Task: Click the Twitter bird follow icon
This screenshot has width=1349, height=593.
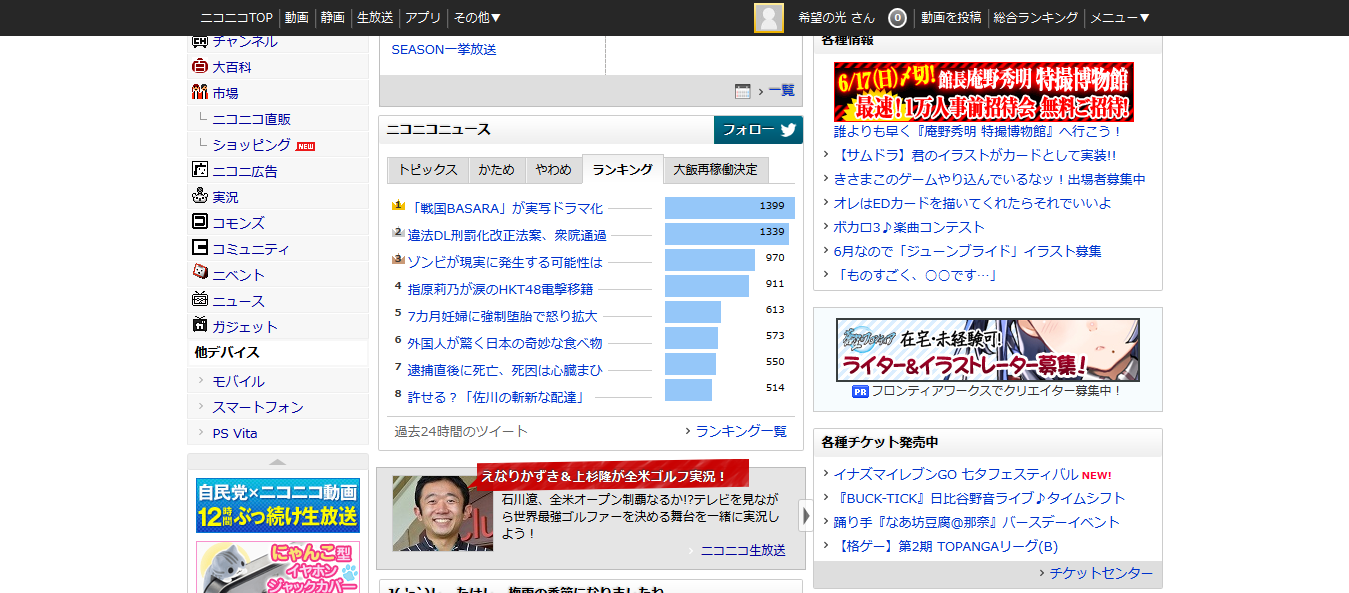Action: point(788,130)
